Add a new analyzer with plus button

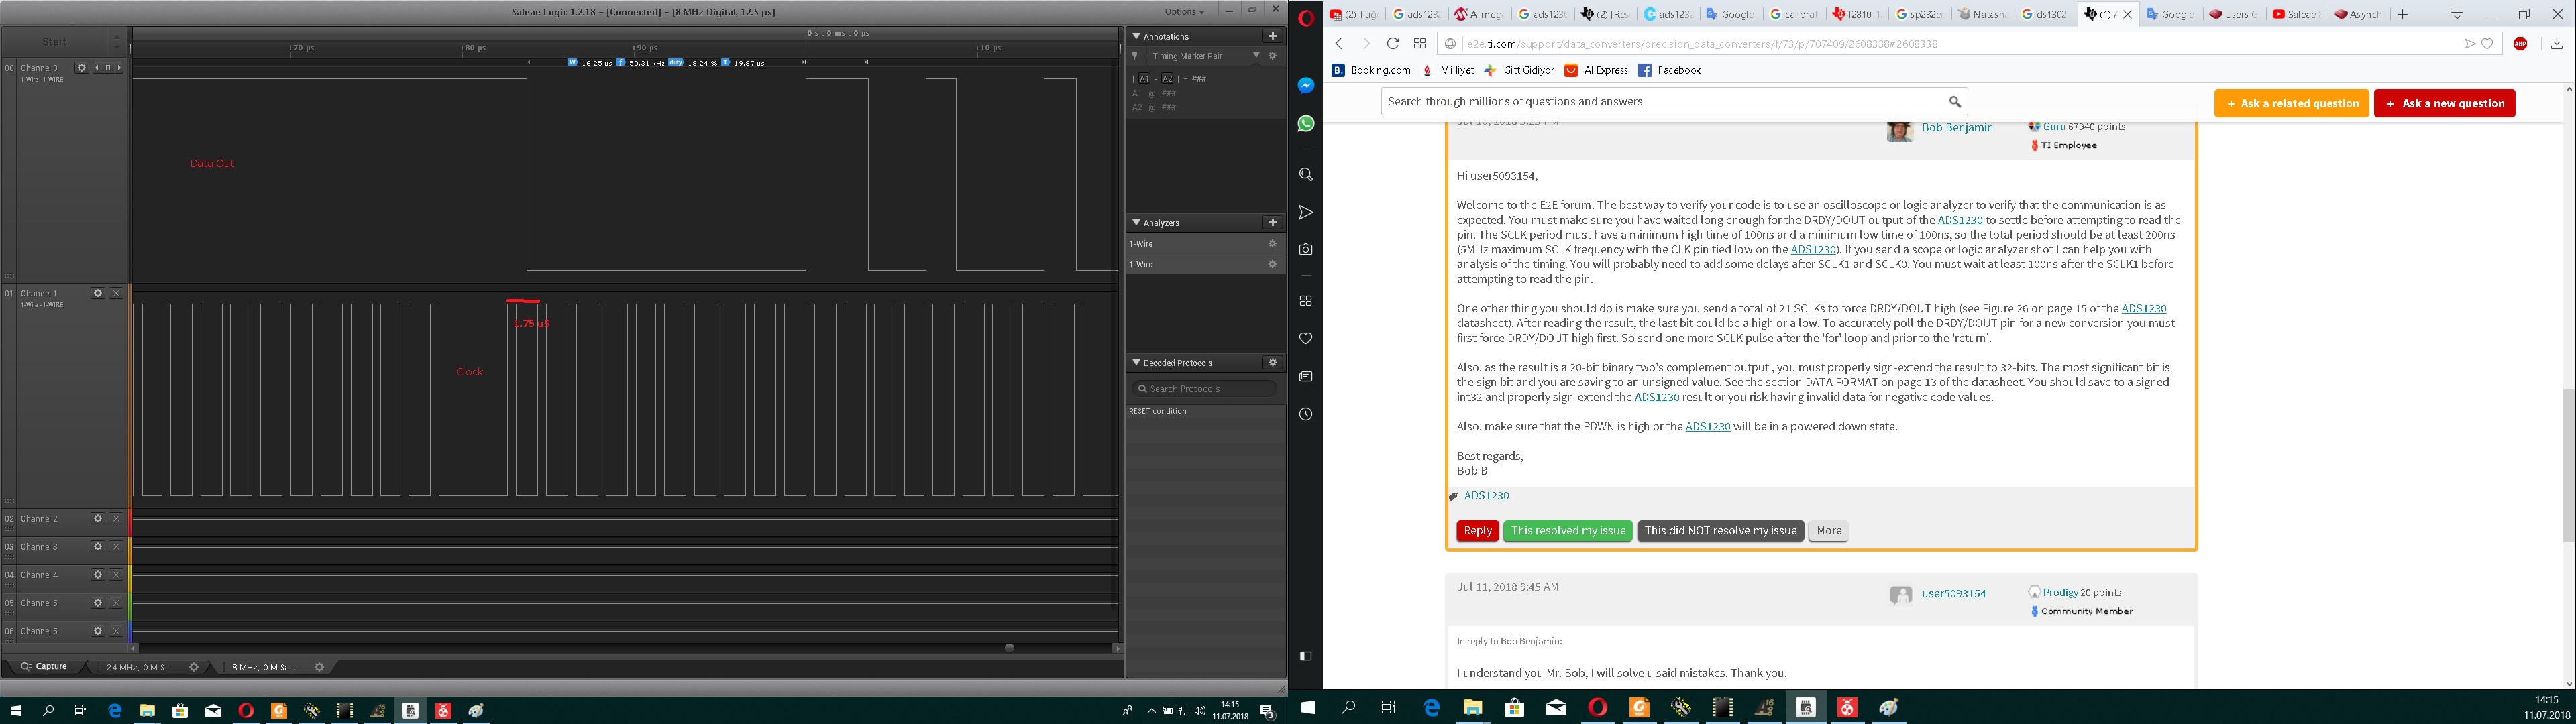pos(1272,222)
